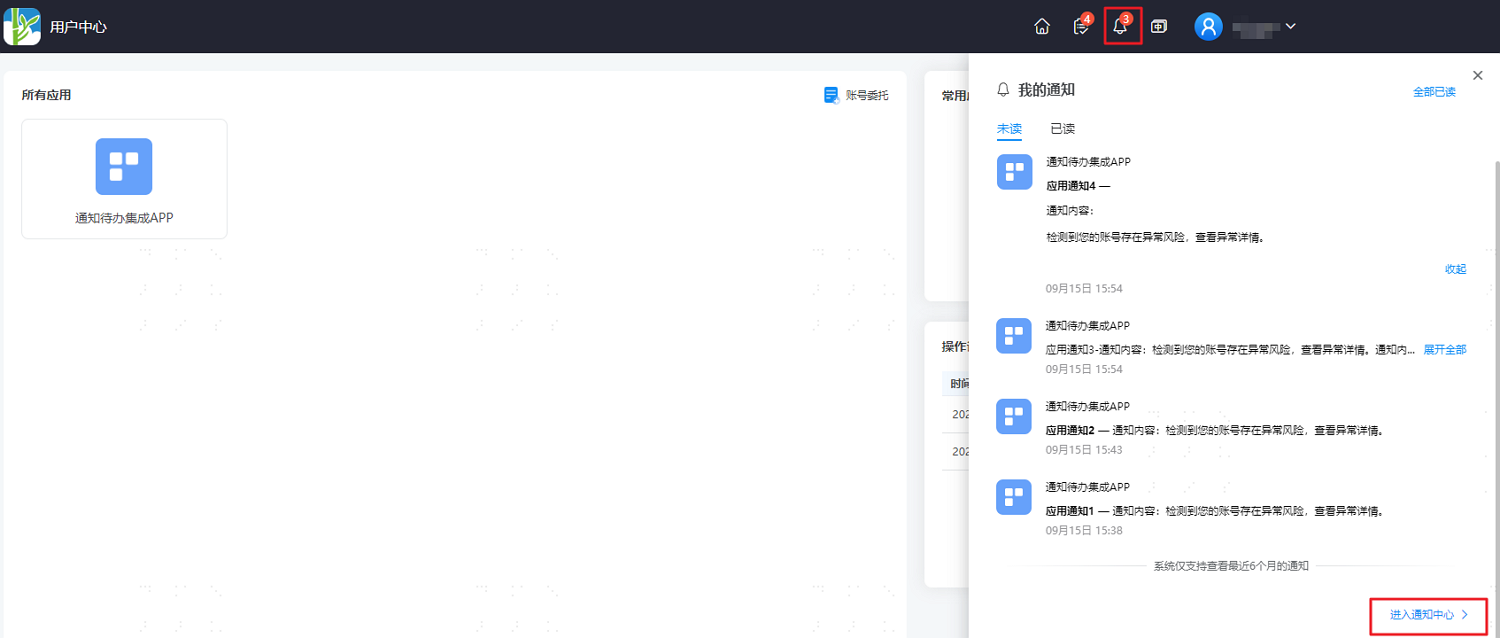The height and width of the screenshot is (638, 1500).
Task: Switch to the 已读 tab
Action: (x=1062, y=129)
